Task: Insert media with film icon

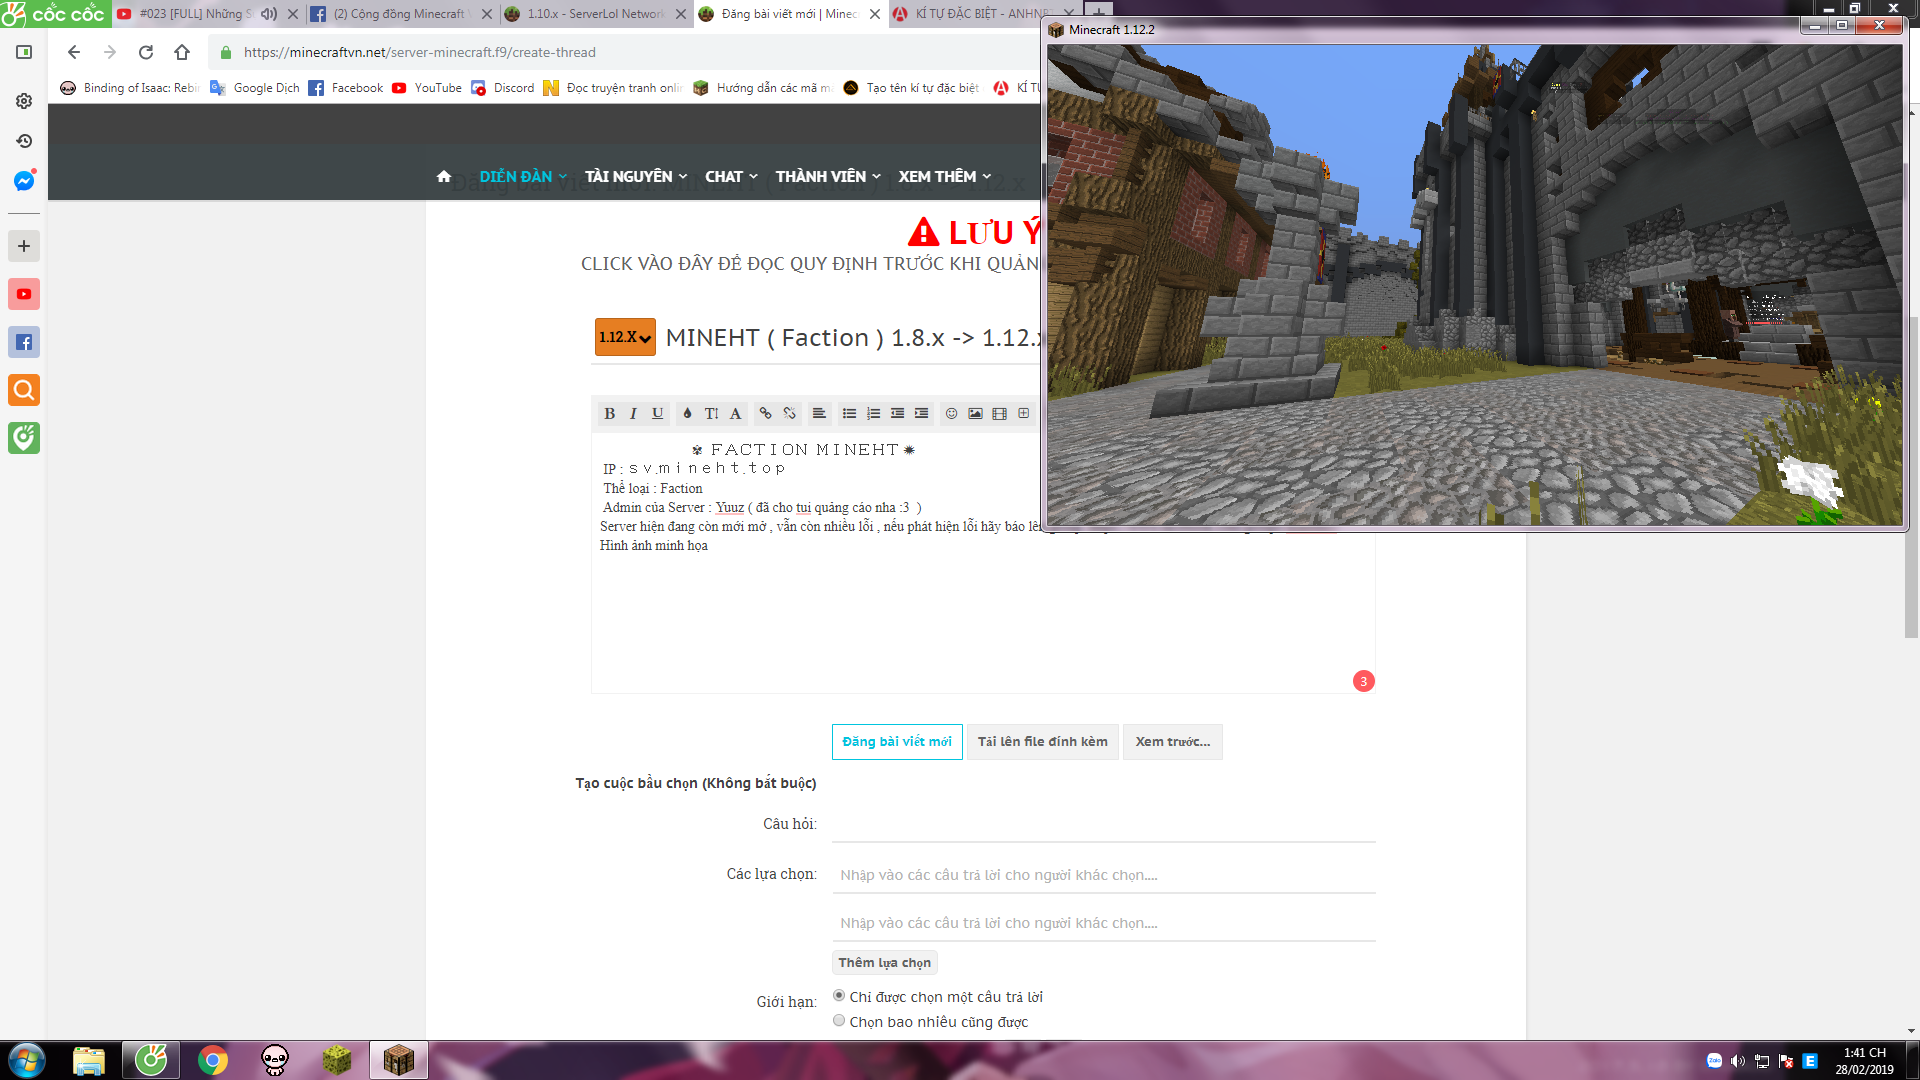Action: [999, 413]
